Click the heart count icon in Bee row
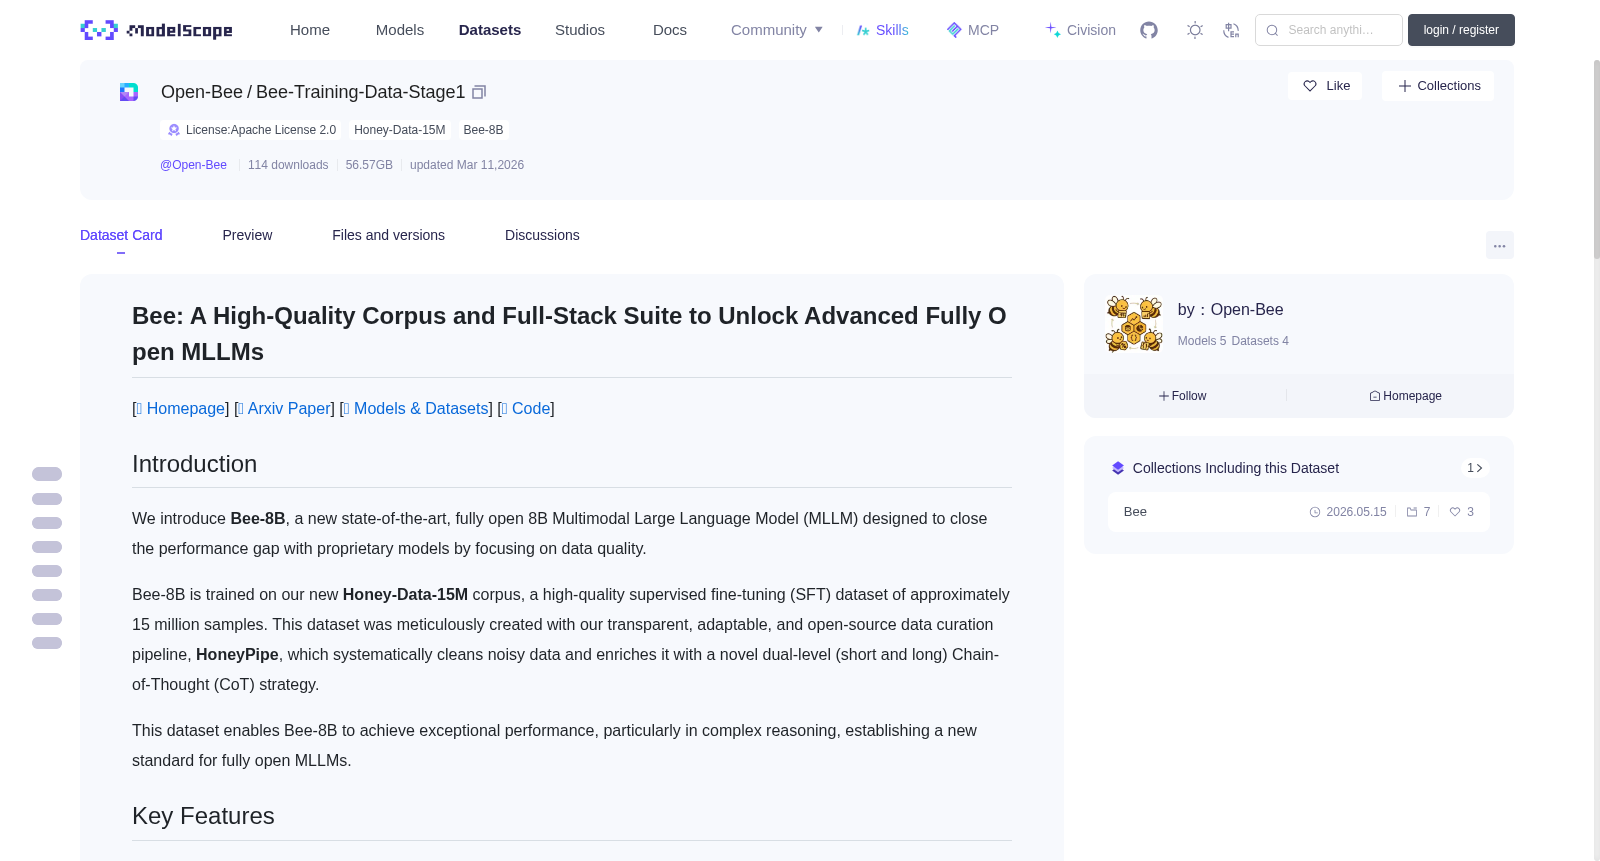The image size is (1600, 861). pos(1455,512)
